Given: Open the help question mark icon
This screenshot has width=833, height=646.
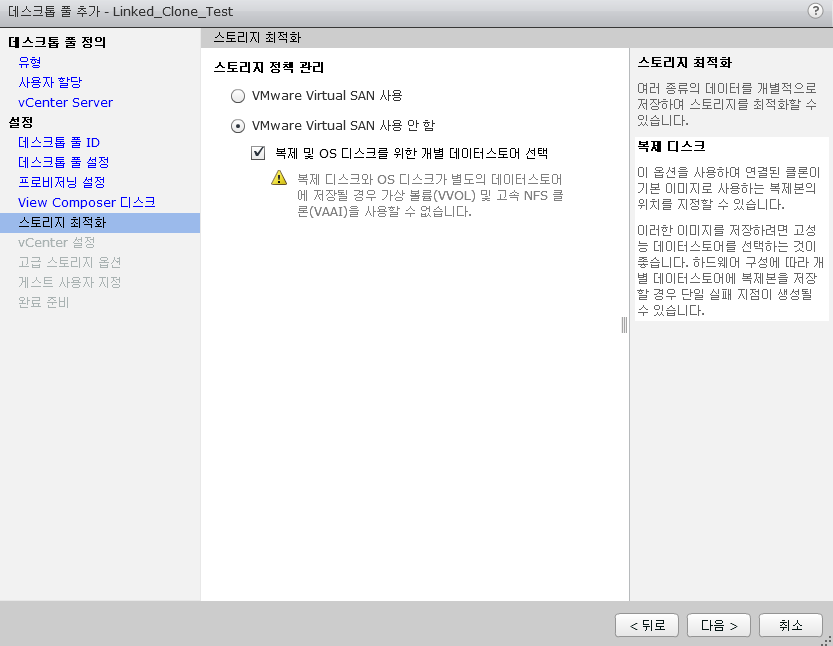Looking at the screenshot, I should 815,11.
